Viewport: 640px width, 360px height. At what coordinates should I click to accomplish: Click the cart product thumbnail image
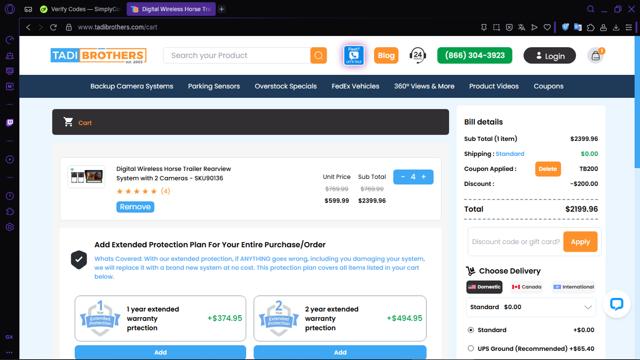coord(87,177)
